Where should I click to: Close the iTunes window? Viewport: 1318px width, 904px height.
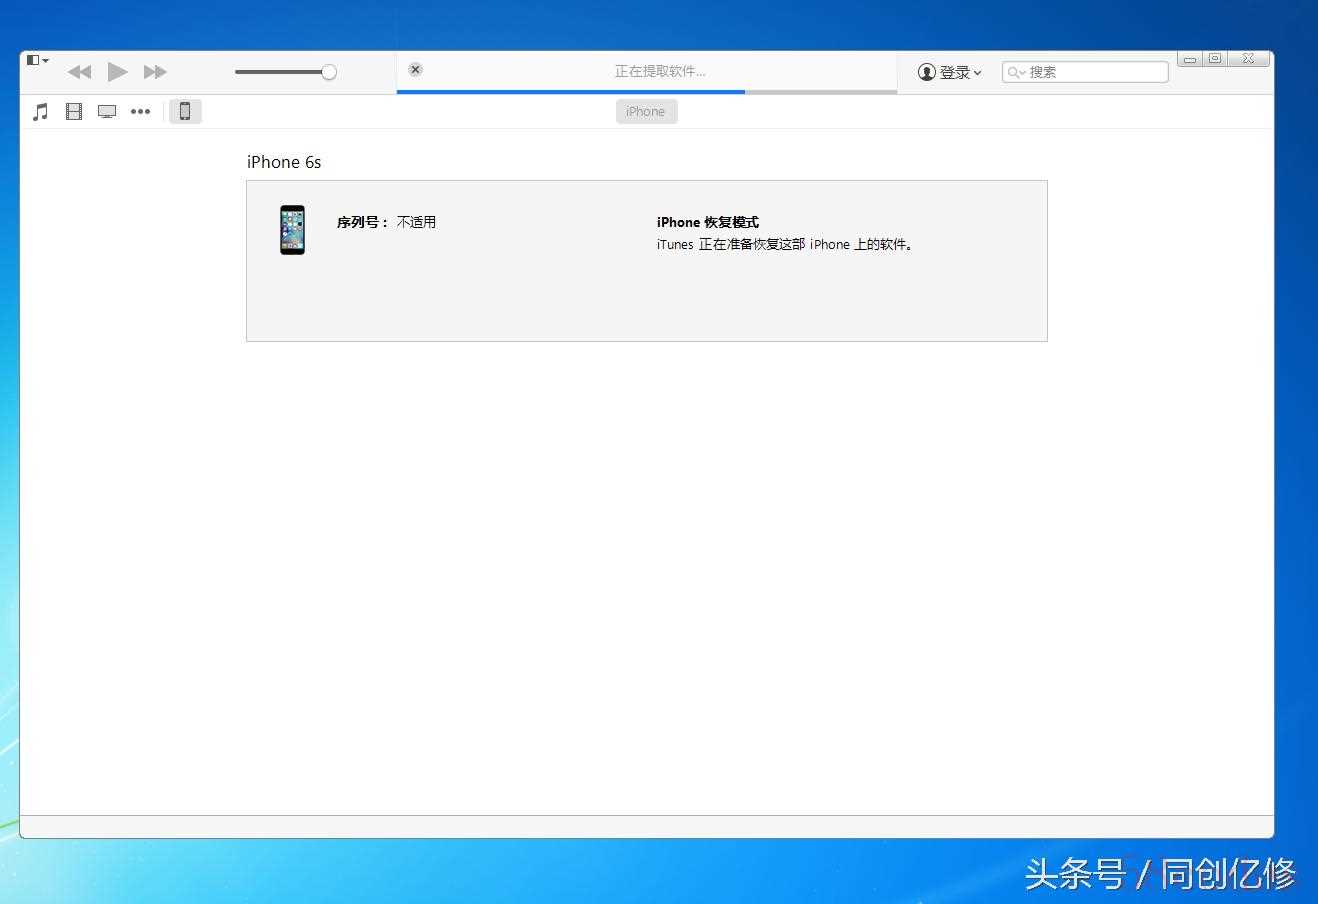coord(1248,59)
